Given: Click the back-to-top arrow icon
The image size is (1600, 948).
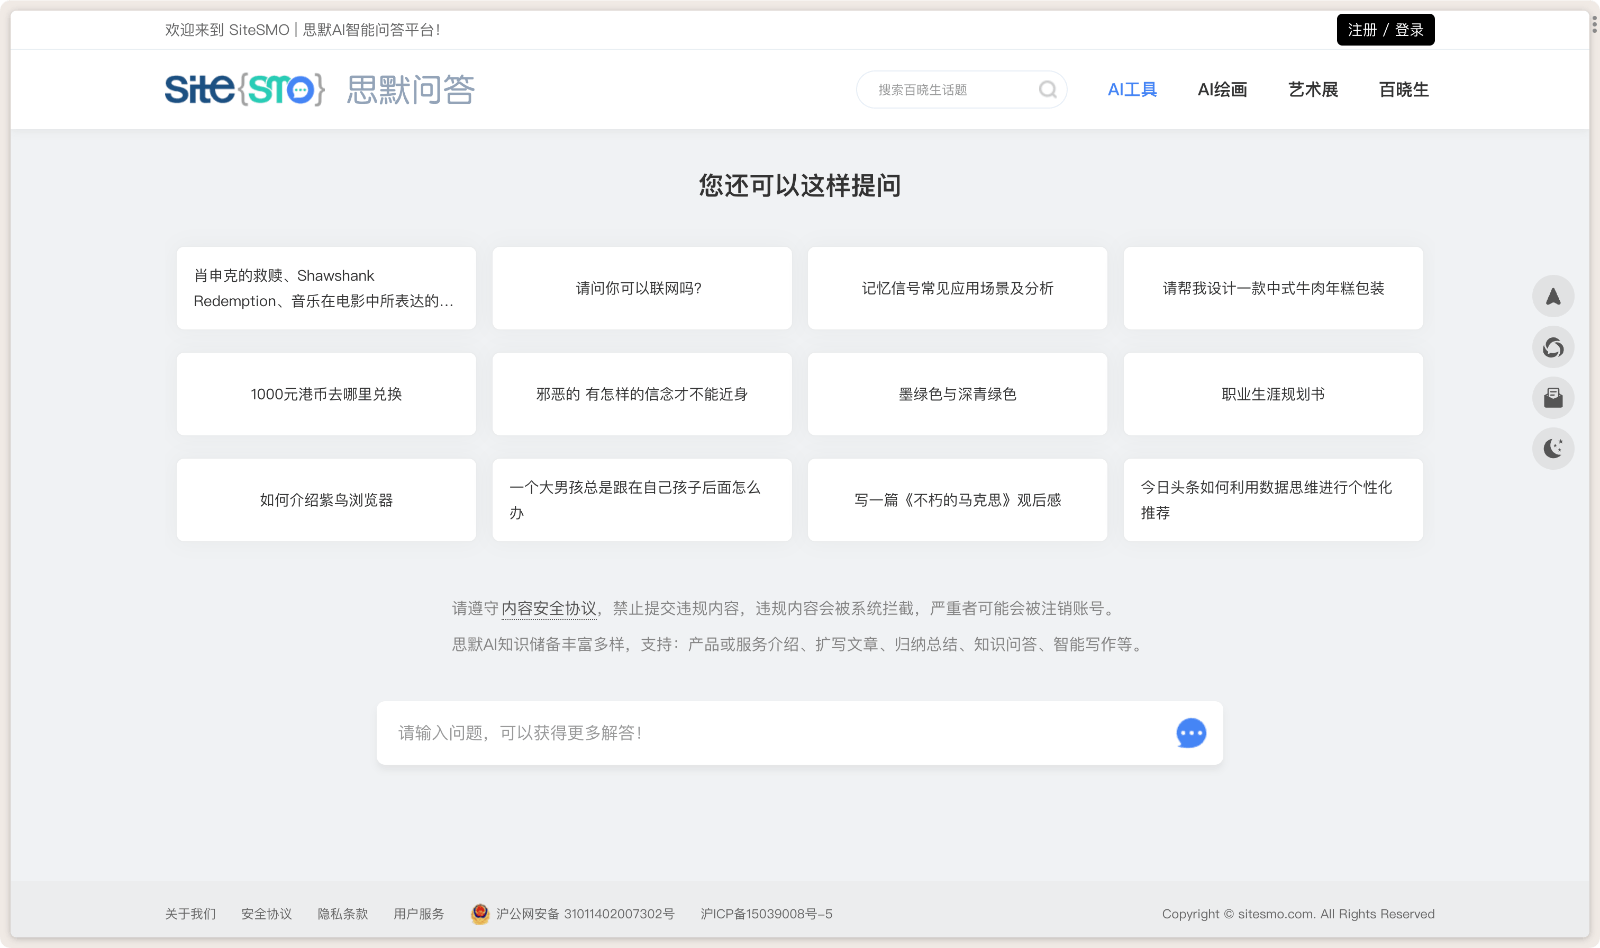Looking at the screenshot, I should click(1553, 297).
